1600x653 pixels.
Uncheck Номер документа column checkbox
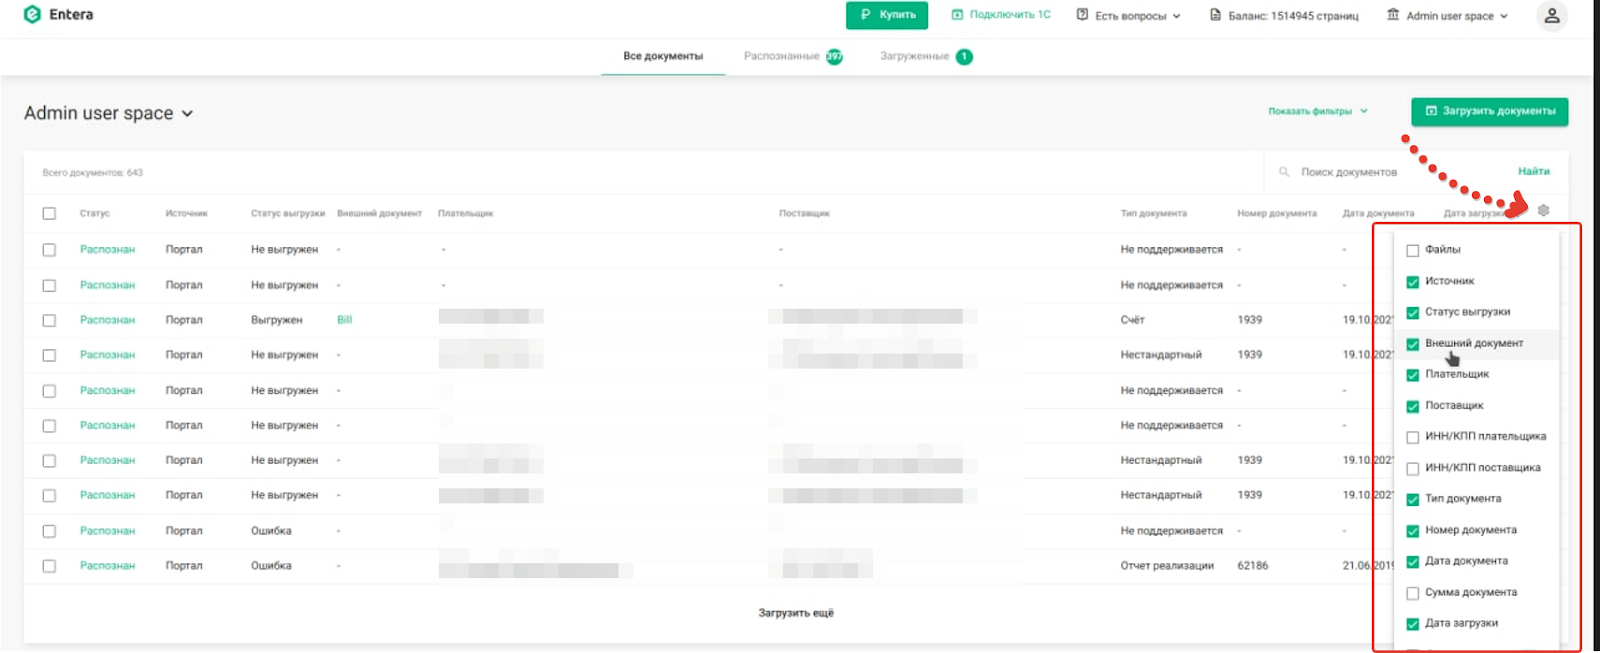[1413, 531]
